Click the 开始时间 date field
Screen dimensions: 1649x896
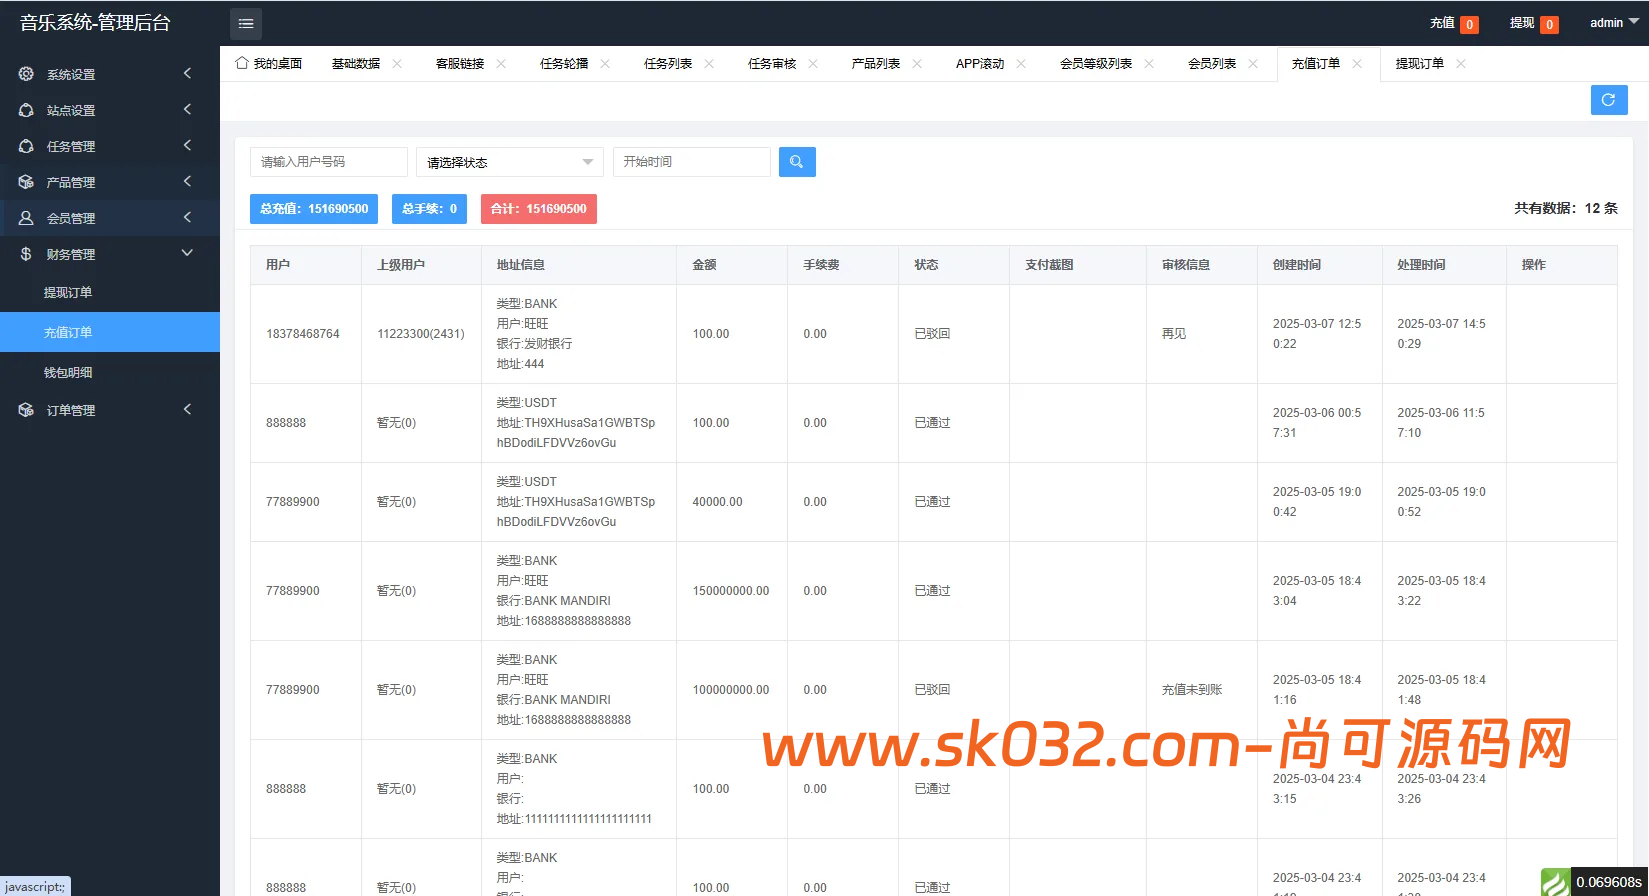point(692,162)
